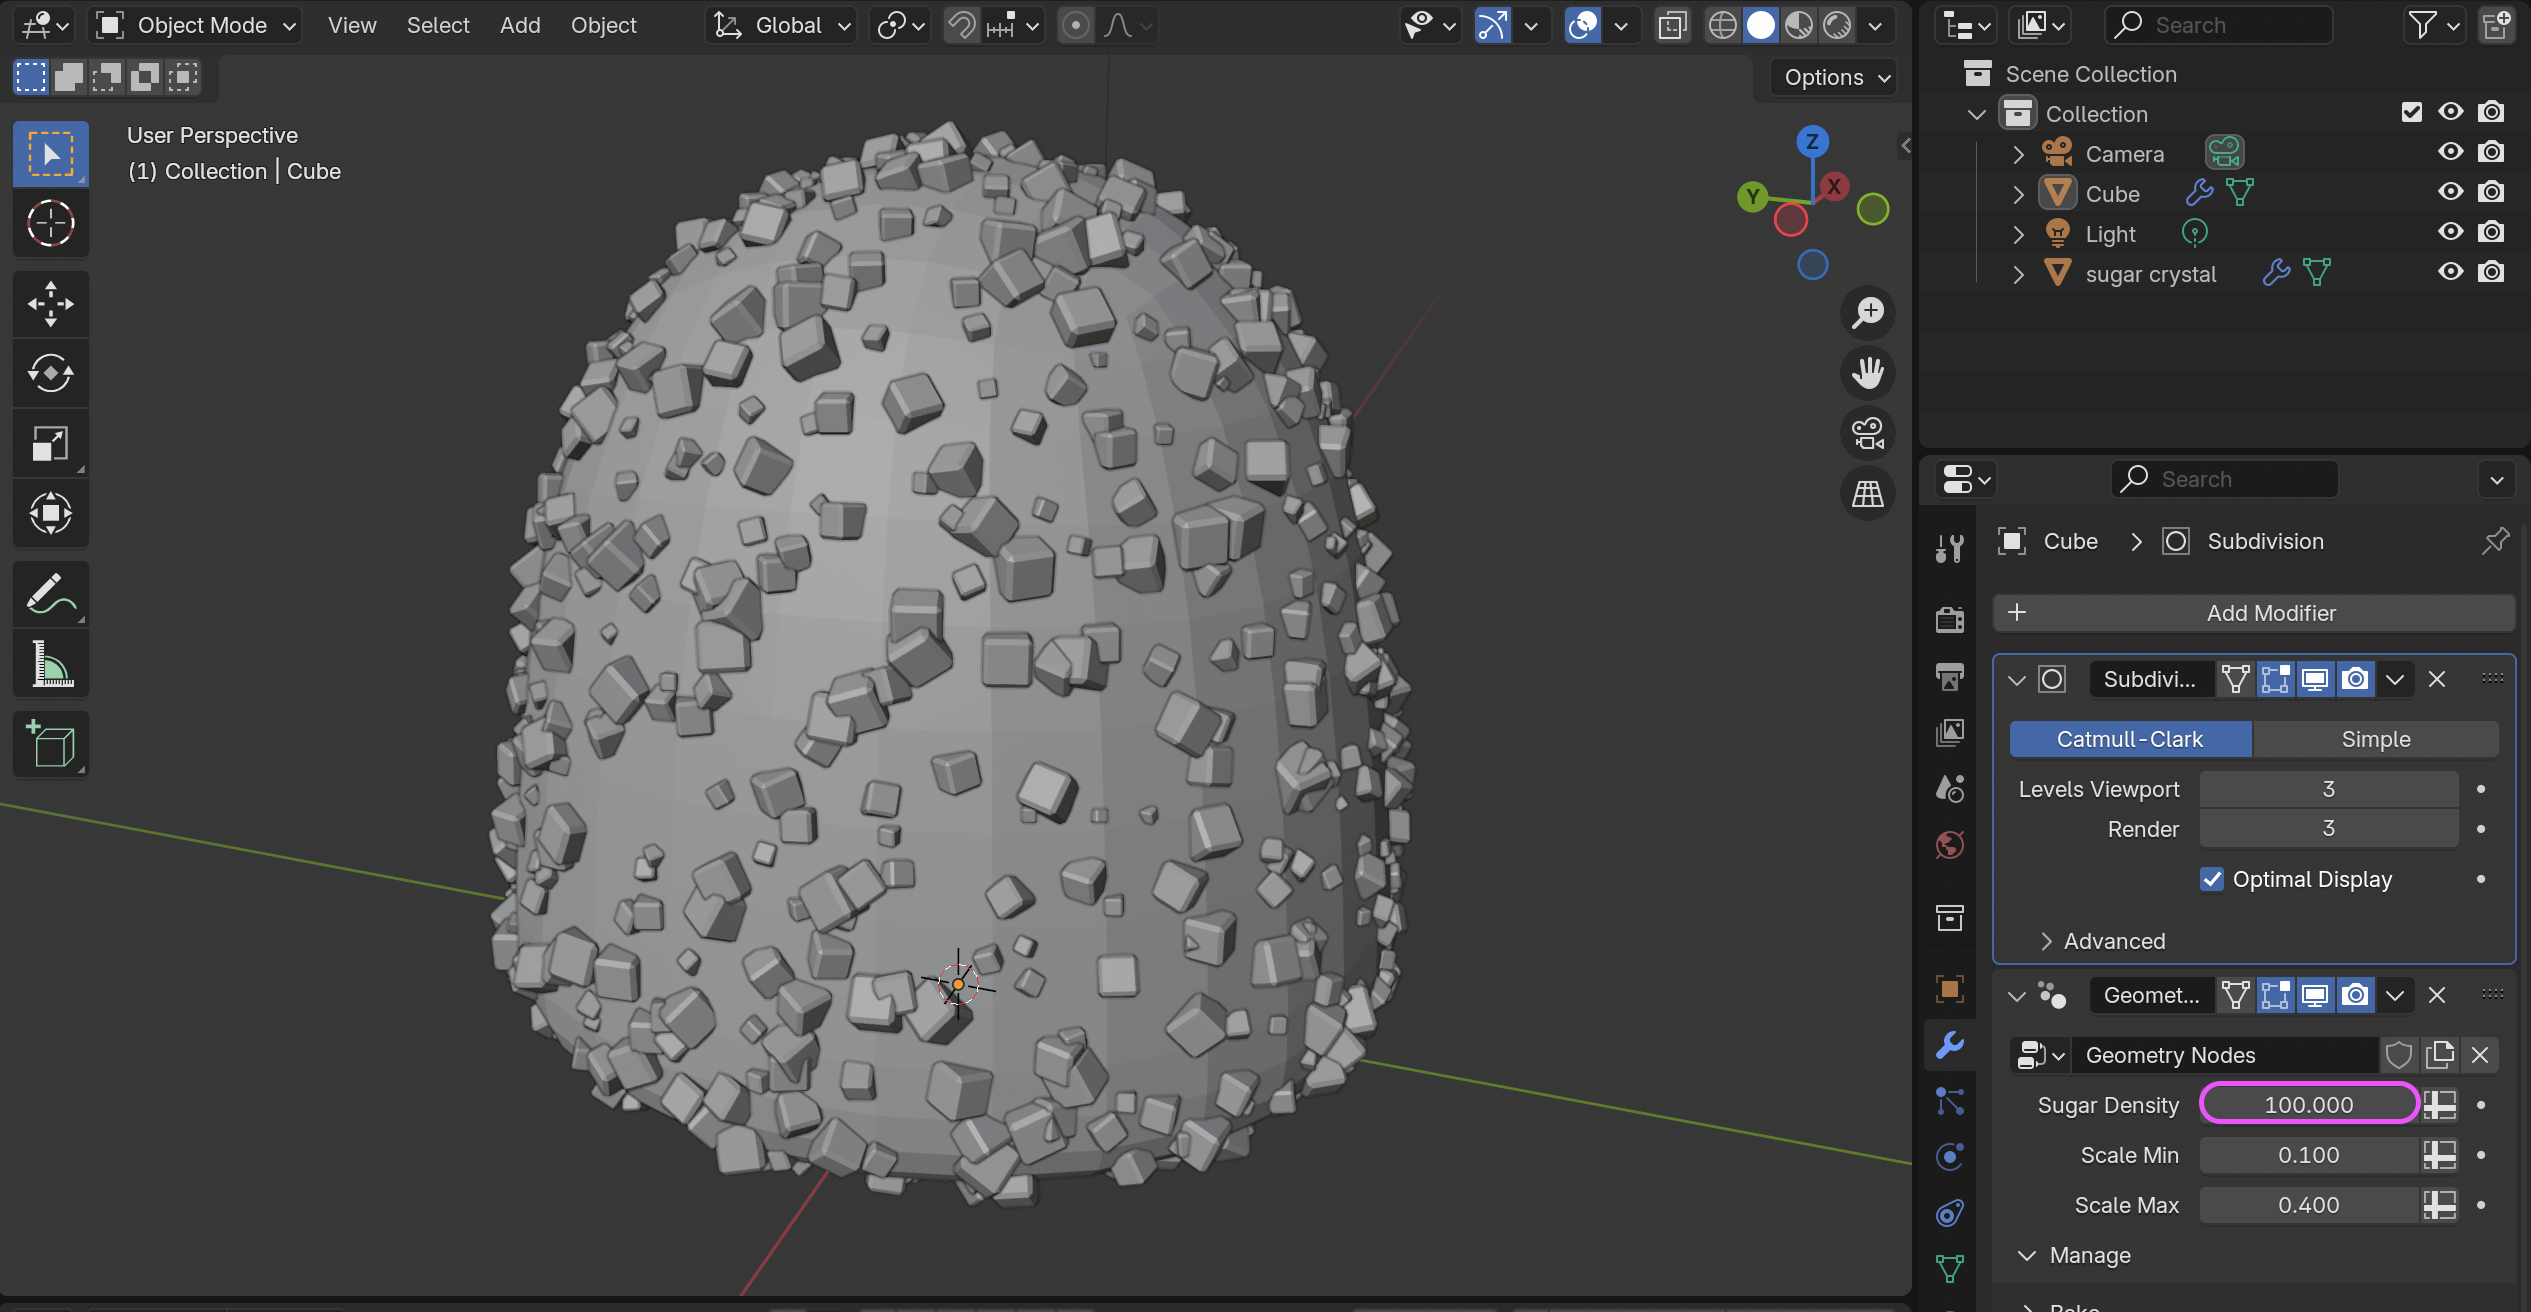
Task: Select the Add Cube tool
Action: [x=50, y=744]
